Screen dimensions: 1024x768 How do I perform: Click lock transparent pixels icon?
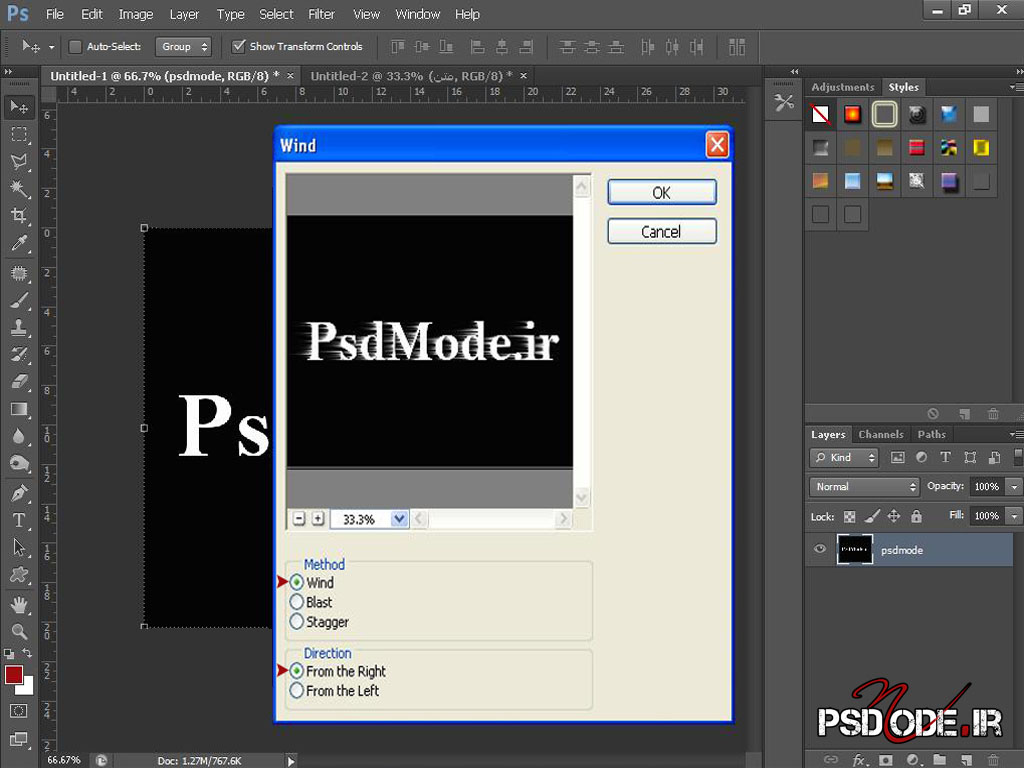pos(849,517)
